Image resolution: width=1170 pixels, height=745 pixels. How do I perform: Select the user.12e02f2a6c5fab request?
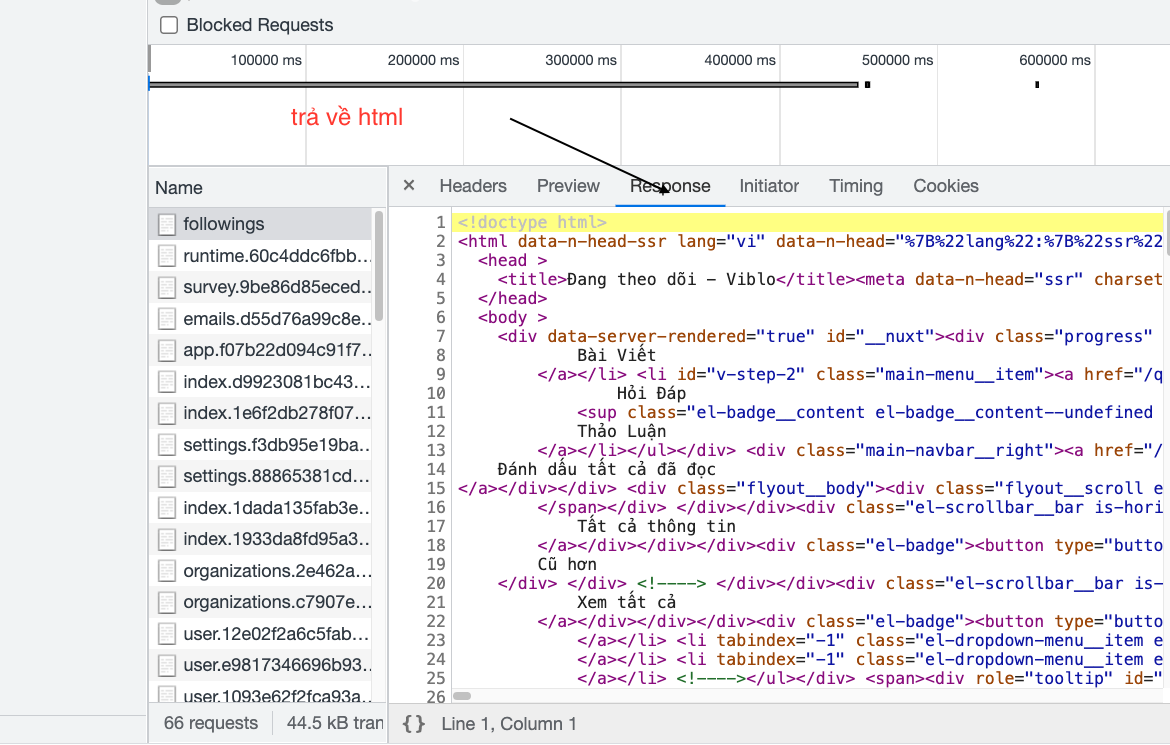[x=260, y=634]
